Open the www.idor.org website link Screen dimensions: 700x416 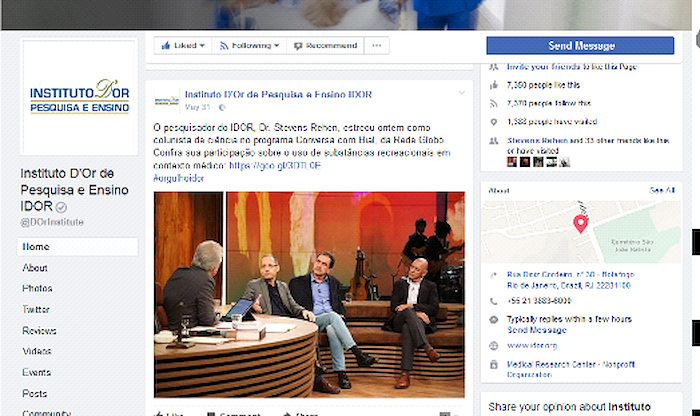tap(532, 345)
